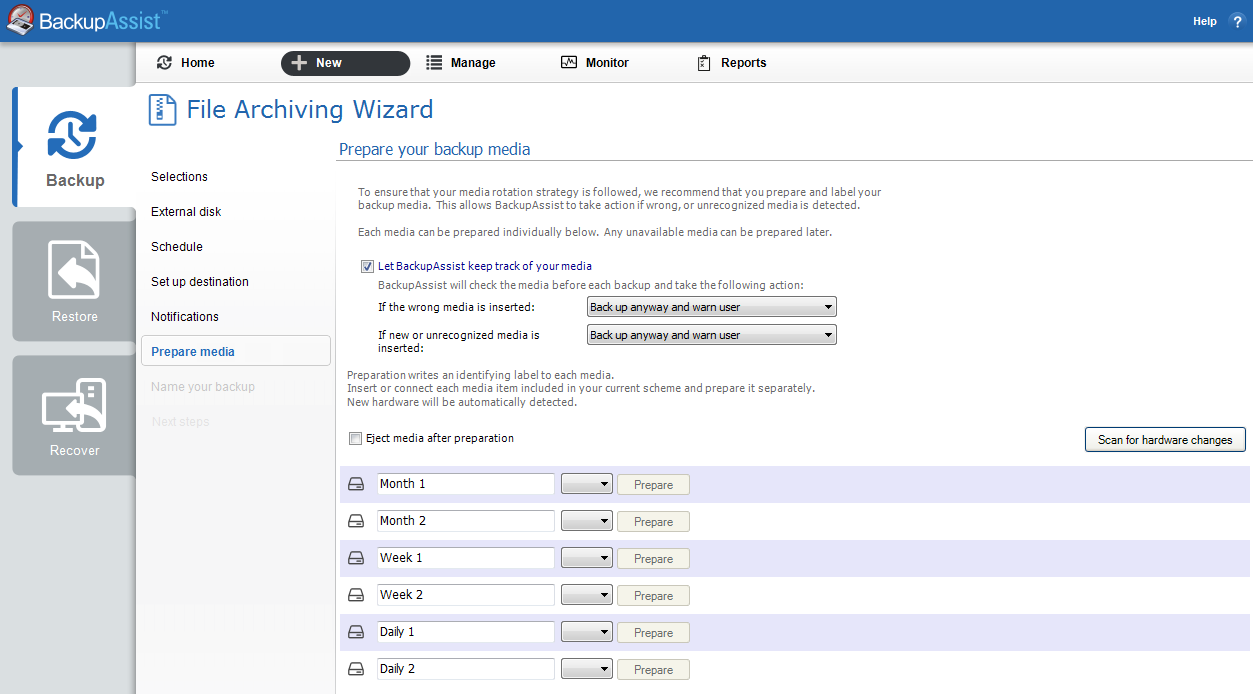Click the File Archiving Wizard zip icon
The width and height of the screenshot is (1253, 694).
[x=162, y=110]
